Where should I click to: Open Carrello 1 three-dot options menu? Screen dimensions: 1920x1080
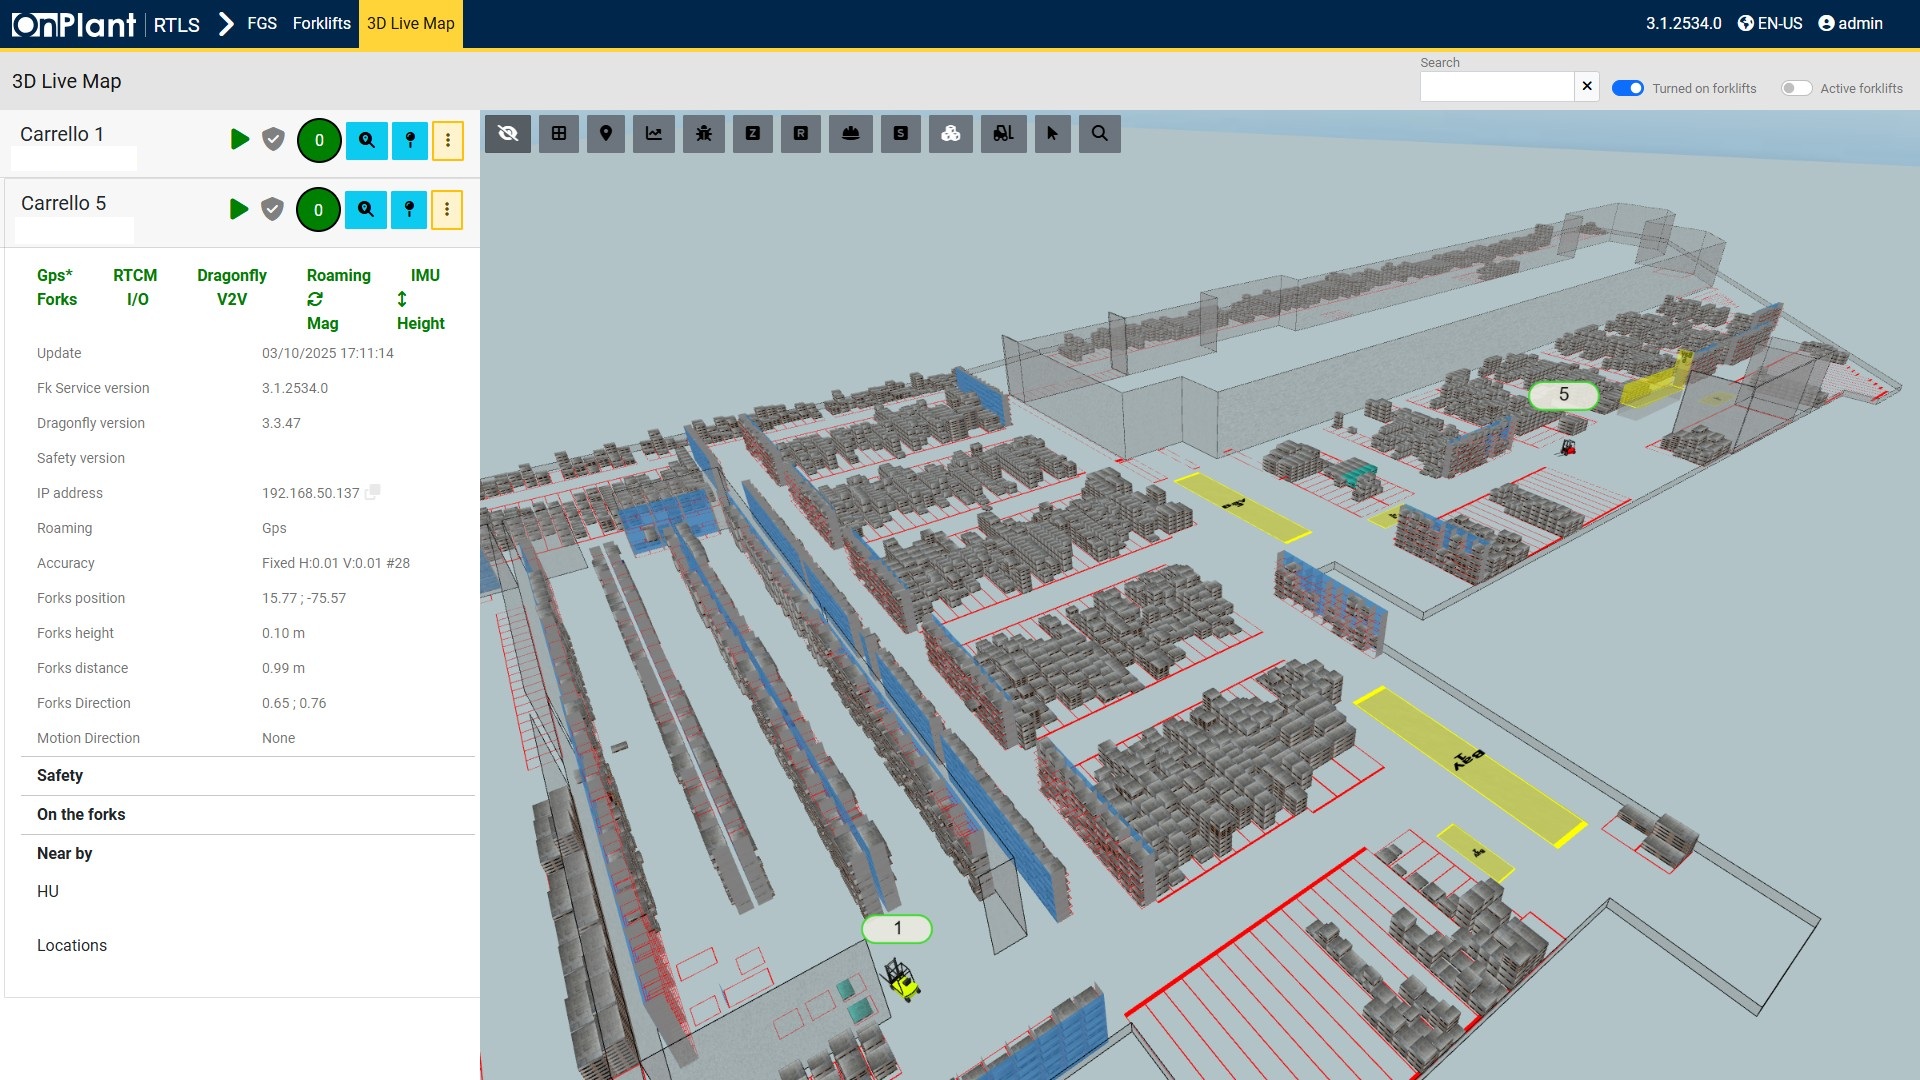tap(448, 140)
